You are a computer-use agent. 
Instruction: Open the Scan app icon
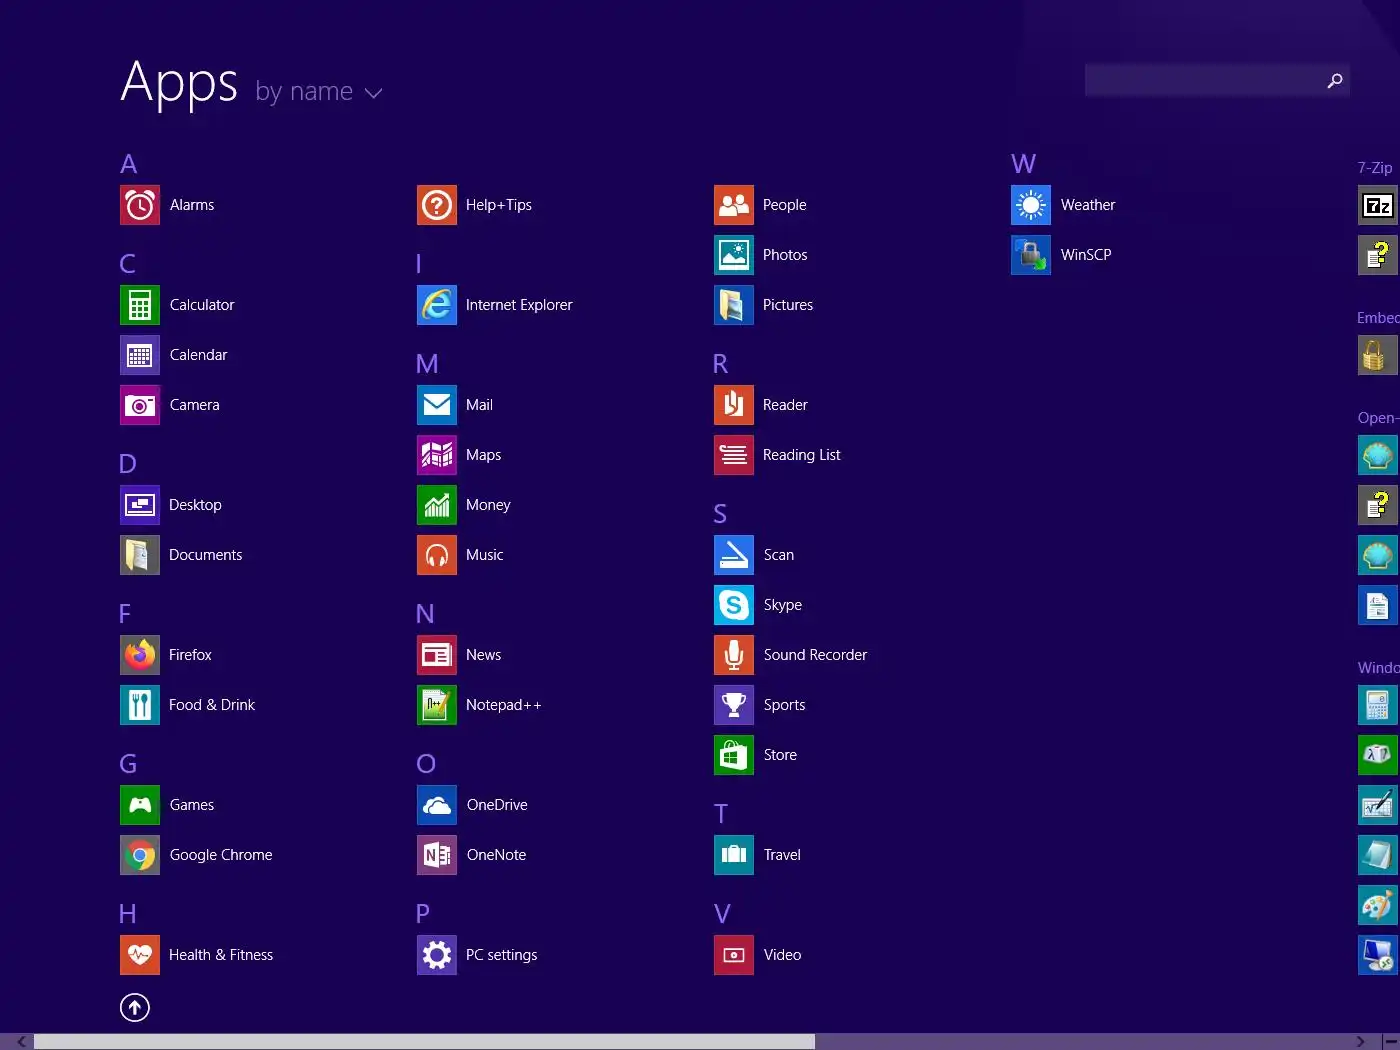734,555
